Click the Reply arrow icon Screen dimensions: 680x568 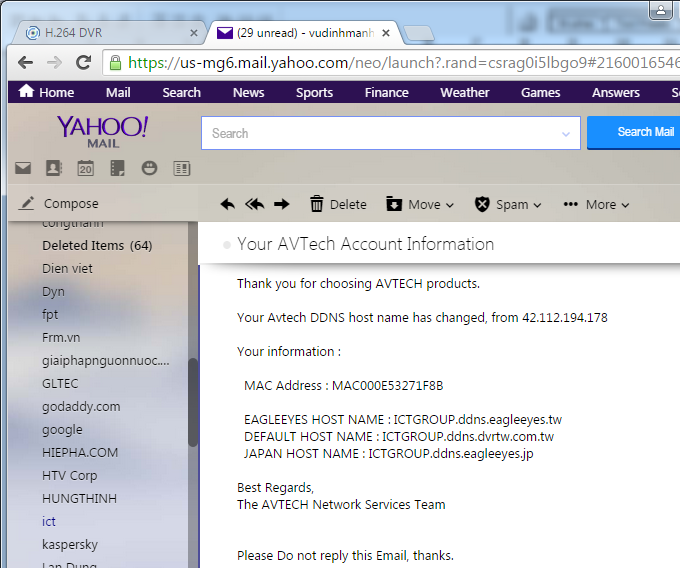pyautogui.click(x=228, y=204)
